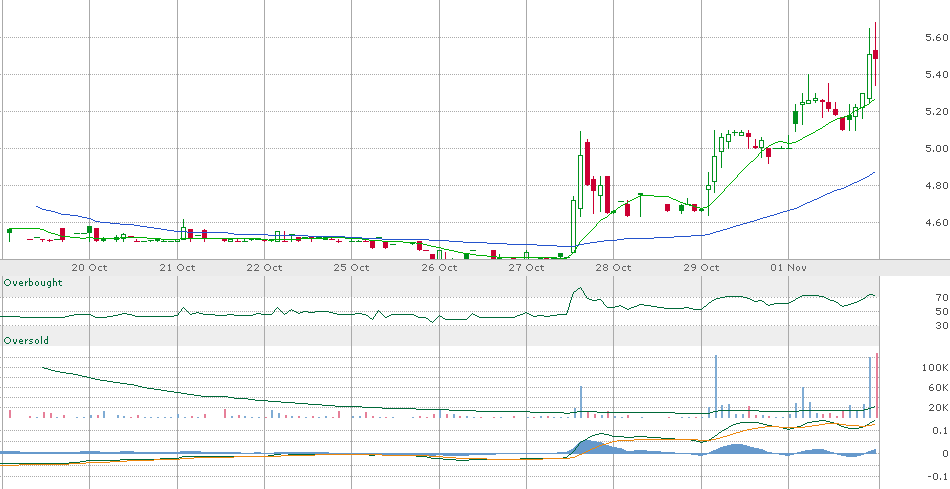This screenshot has height=489, width=950.
Task: Click the 60K volume axis label
Action: point(938,388)
